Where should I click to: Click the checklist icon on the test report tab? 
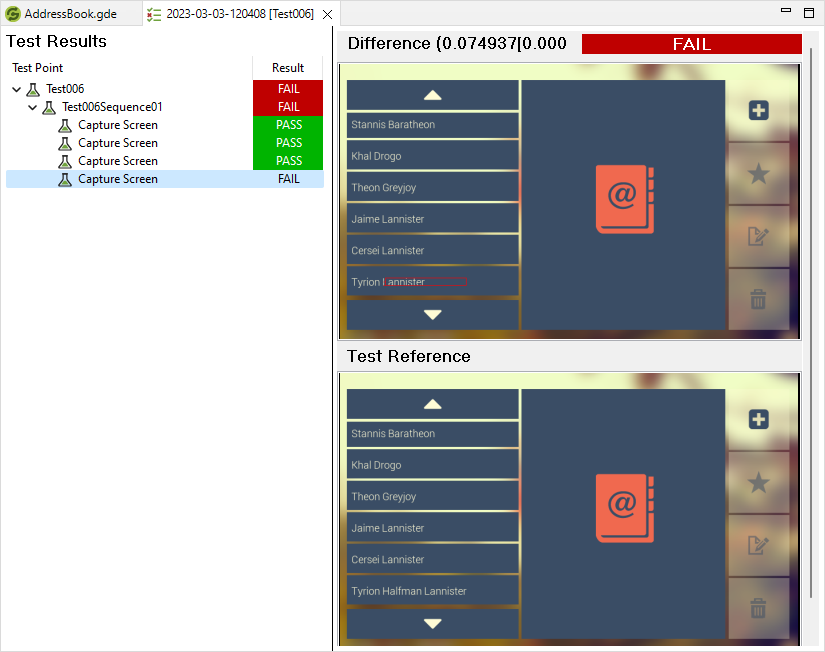point(153,14)
